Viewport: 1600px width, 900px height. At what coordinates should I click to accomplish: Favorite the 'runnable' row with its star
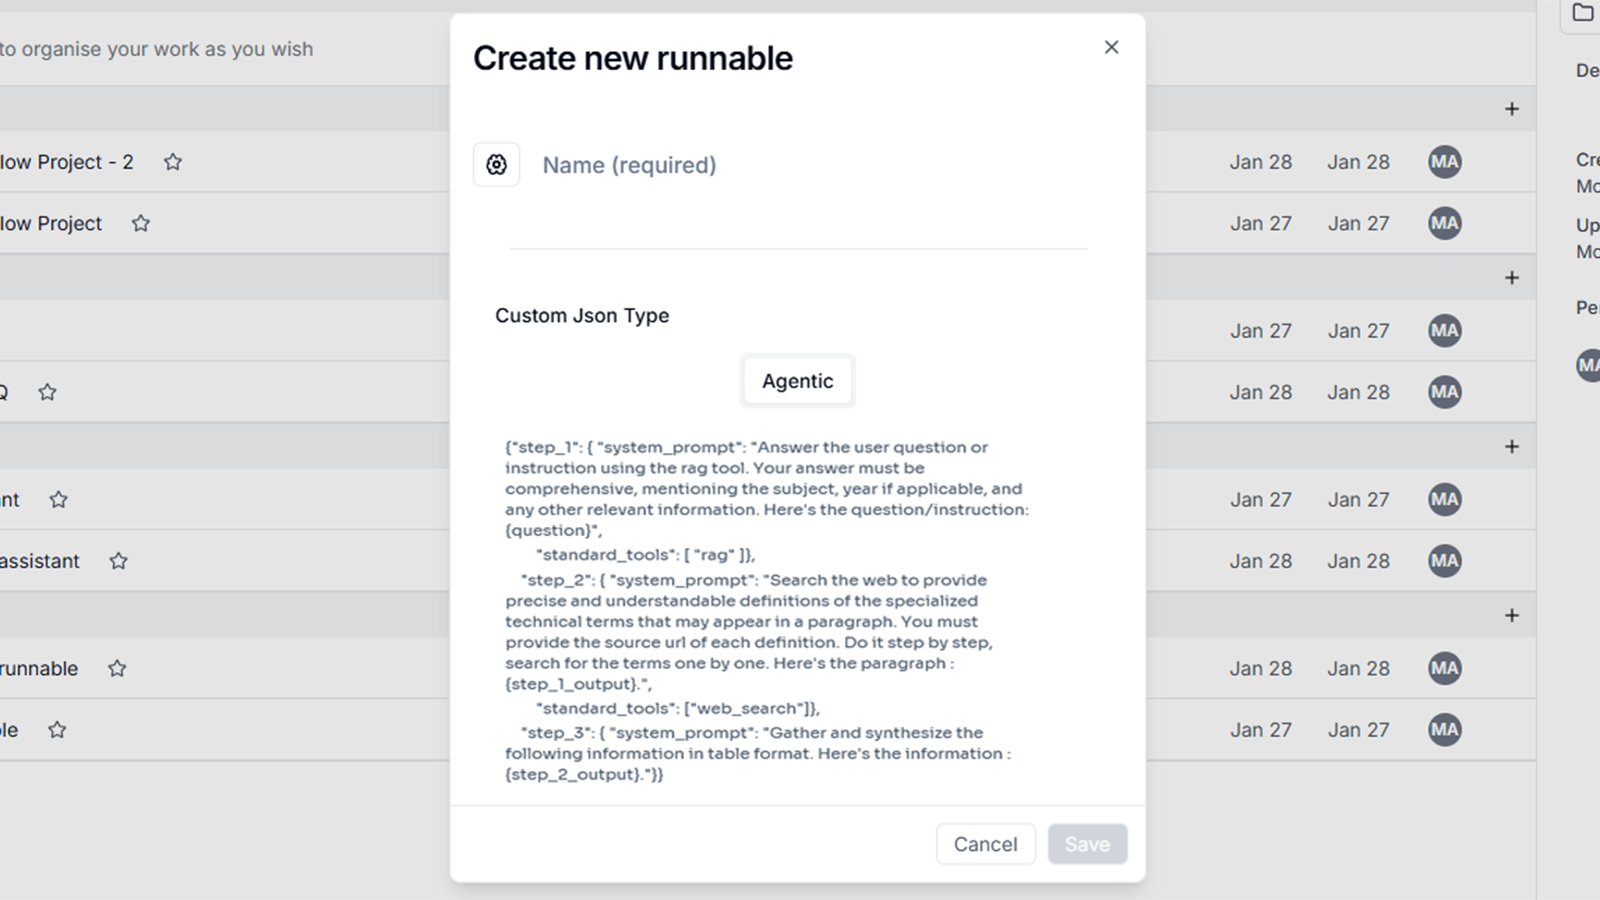[x=117, y=668]
